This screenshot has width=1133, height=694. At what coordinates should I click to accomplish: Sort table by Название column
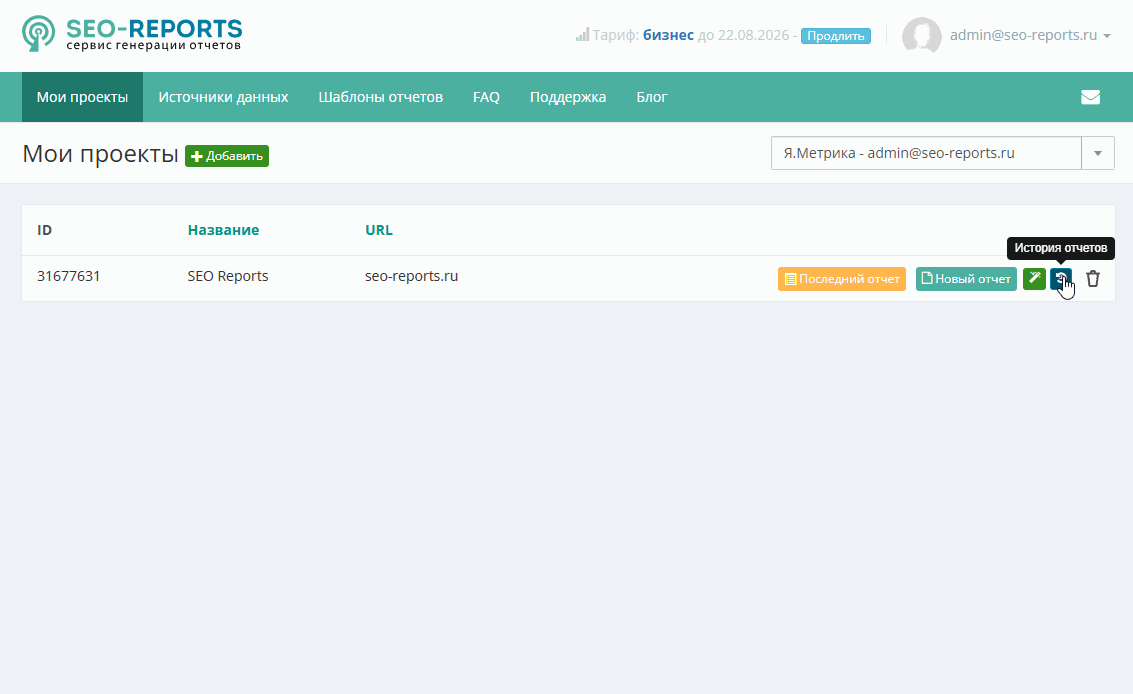[223, 230]
